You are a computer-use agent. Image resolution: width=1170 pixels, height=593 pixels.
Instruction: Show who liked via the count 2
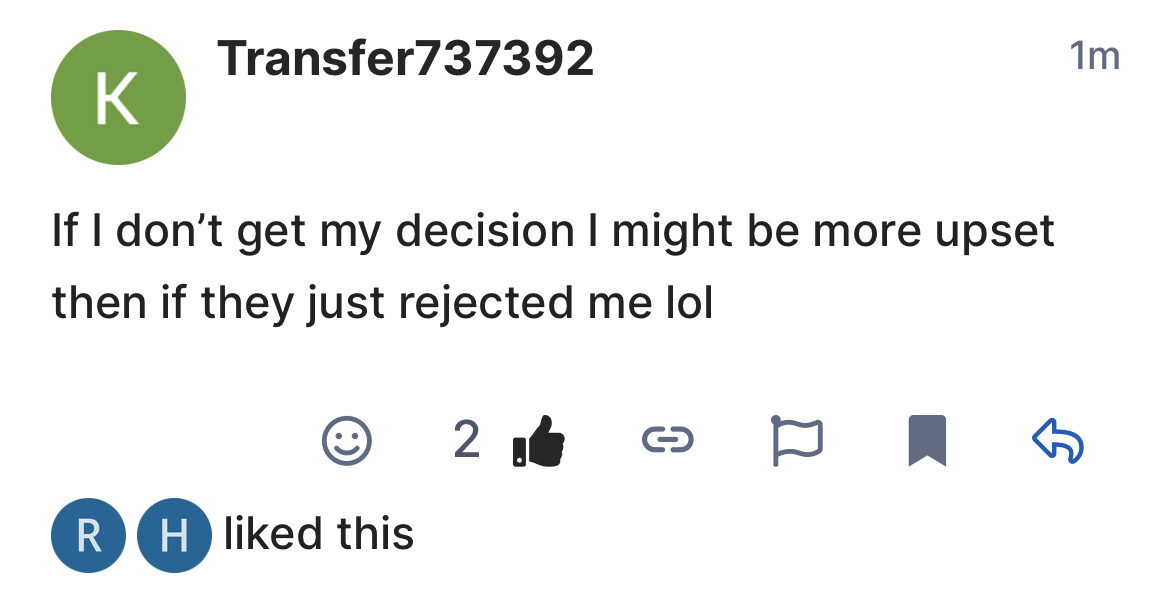[466, 441]
